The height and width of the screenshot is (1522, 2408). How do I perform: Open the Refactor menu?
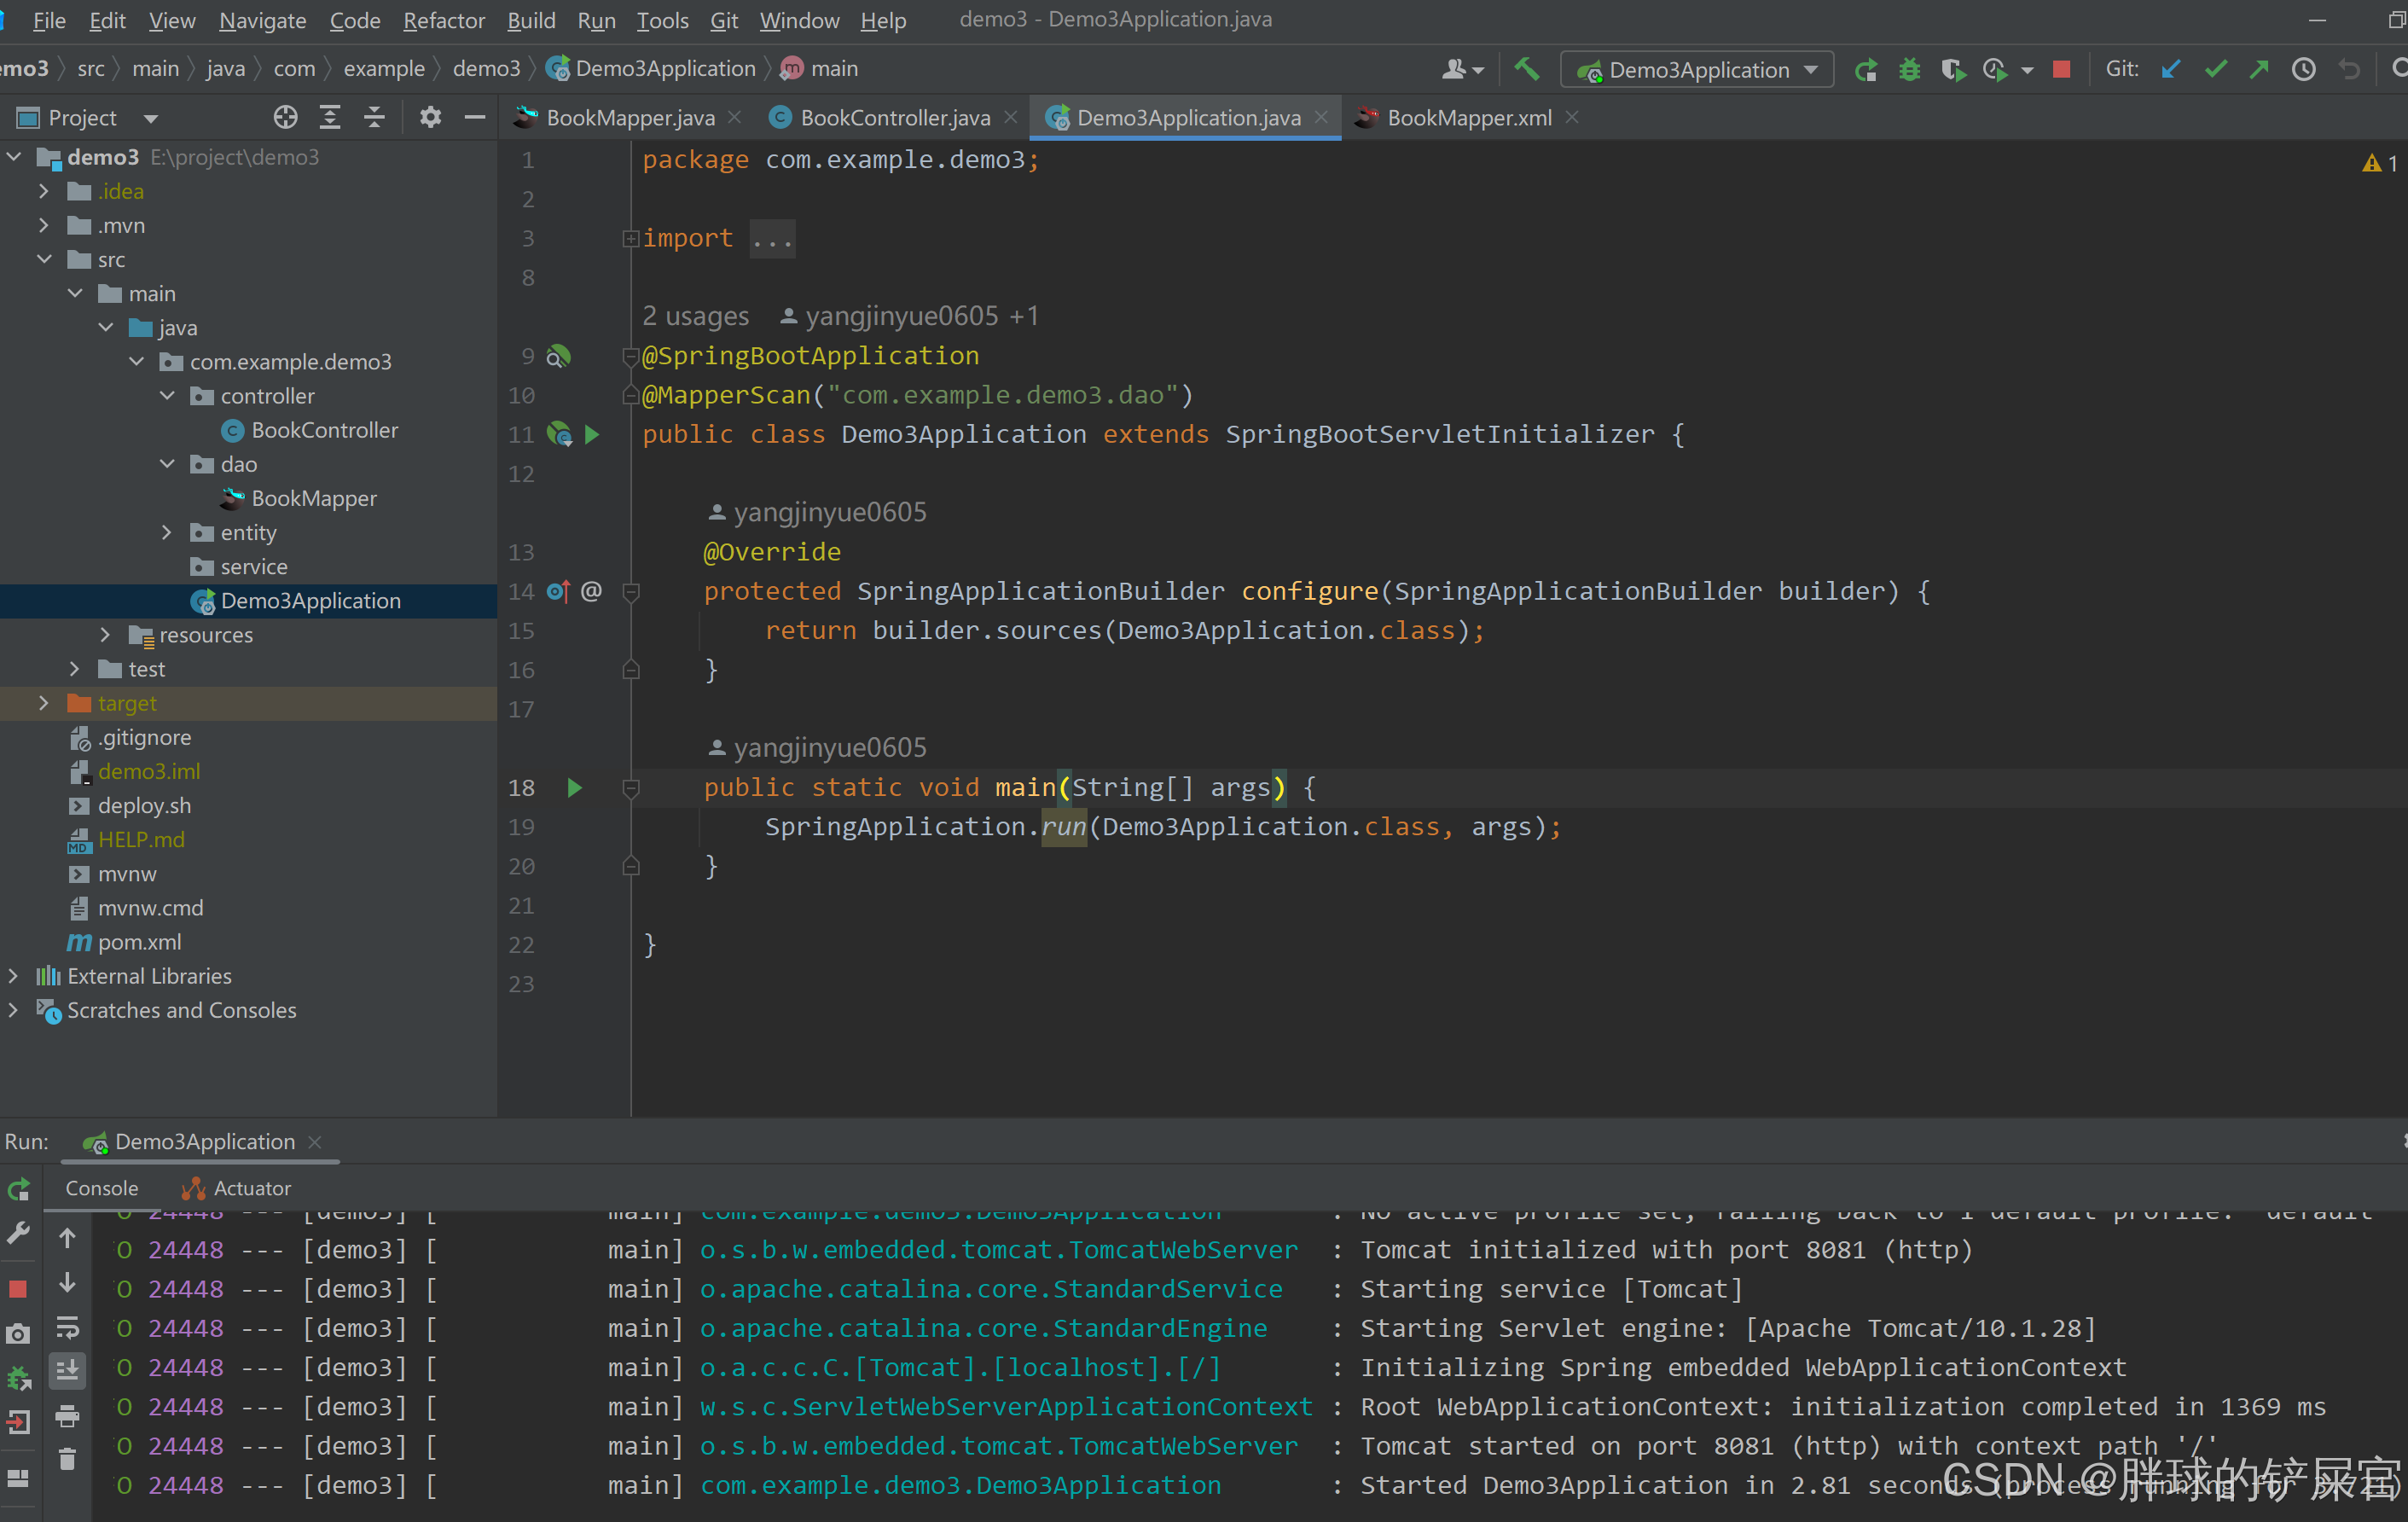(443, 20)
